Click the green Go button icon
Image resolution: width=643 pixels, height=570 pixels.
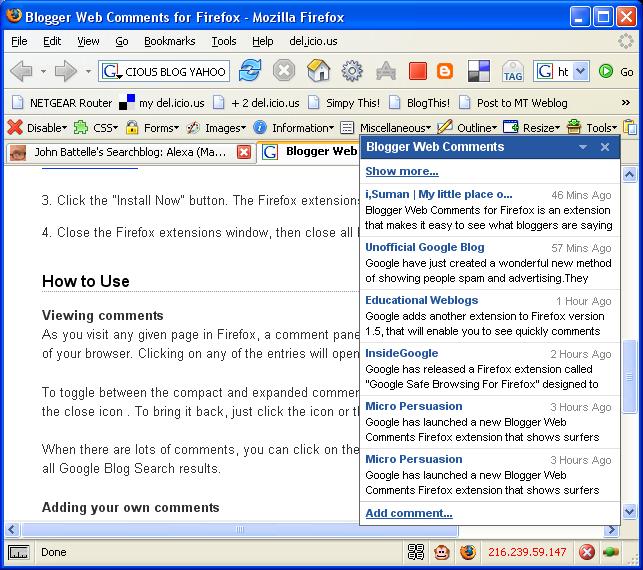[x=606, y=71]
